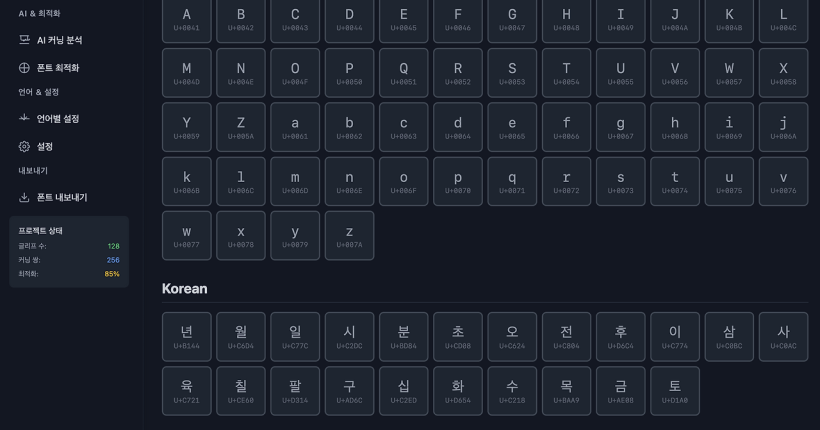Click the AI 커닝 분석 sidebar icon
Screen dimensions: 820x430
tap(25, 40)
